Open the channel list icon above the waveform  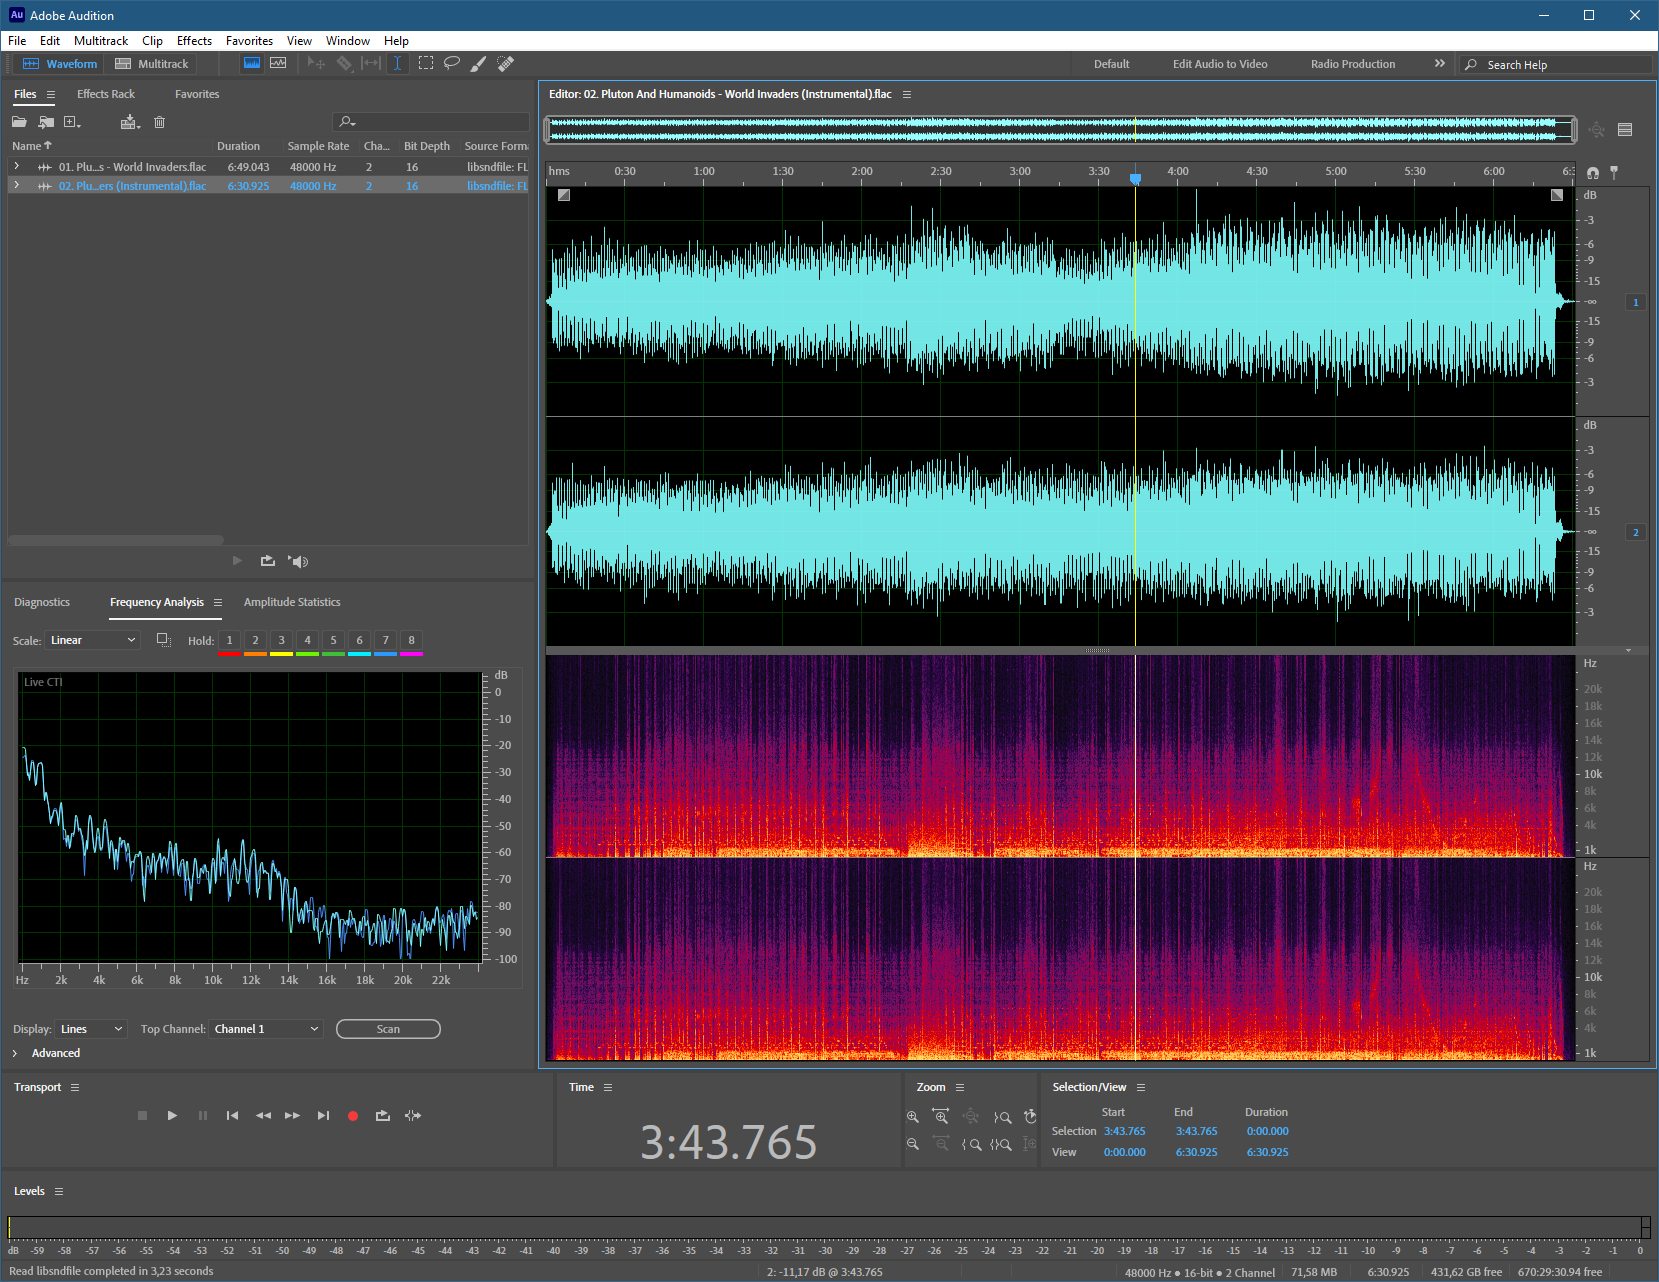[1625, 129]
